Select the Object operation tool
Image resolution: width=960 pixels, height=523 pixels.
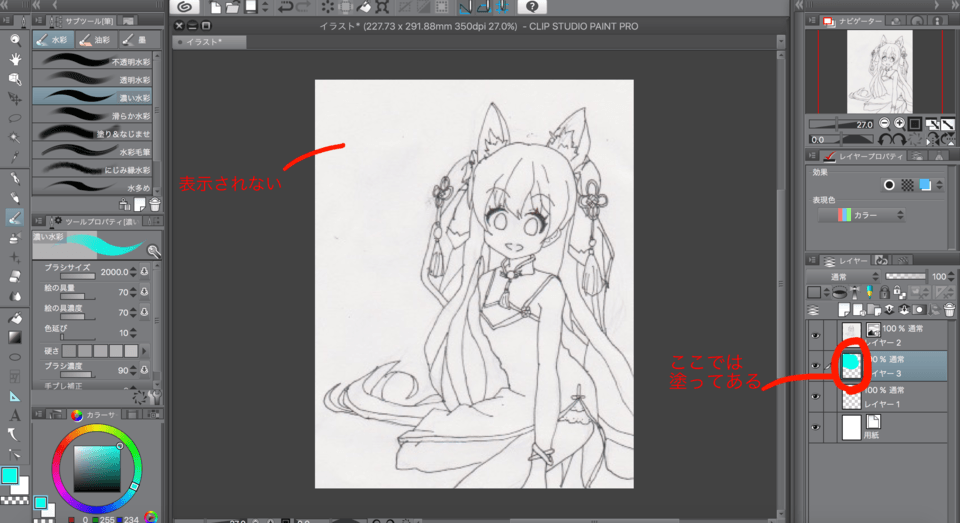click(15, 79)
